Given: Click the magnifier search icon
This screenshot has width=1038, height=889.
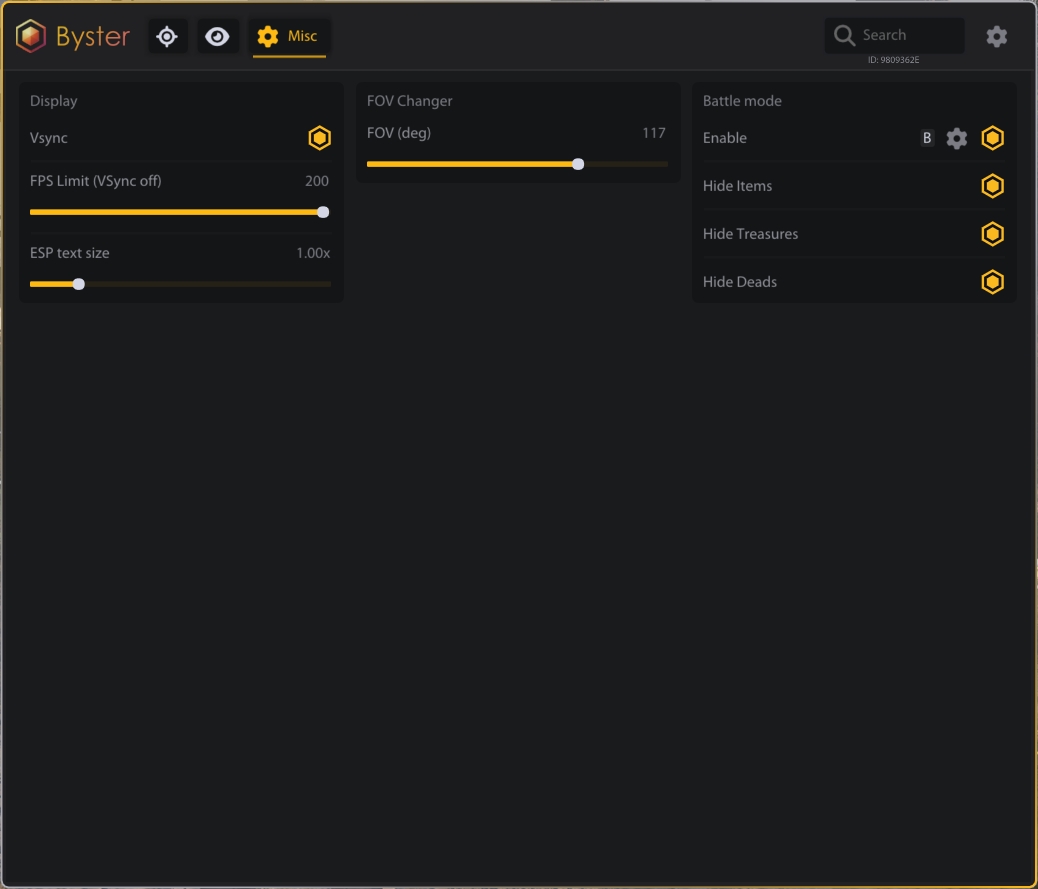Looking at the screenshot, I should point(844,35).
